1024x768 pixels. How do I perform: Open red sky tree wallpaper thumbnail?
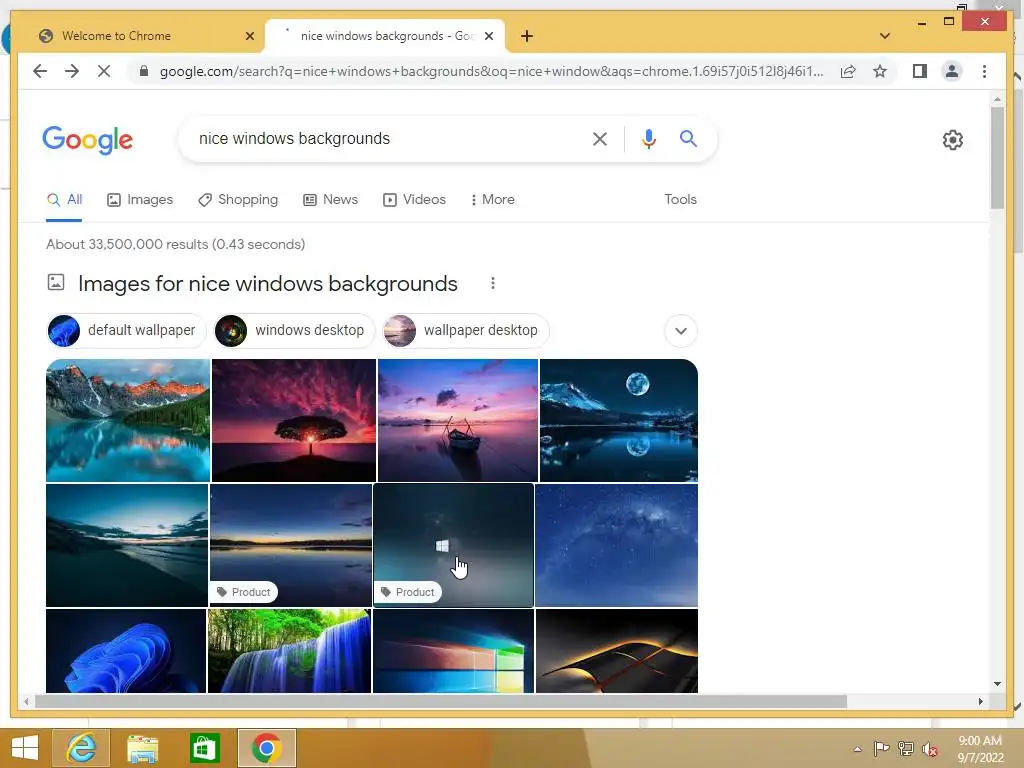(x=294, y=421)
